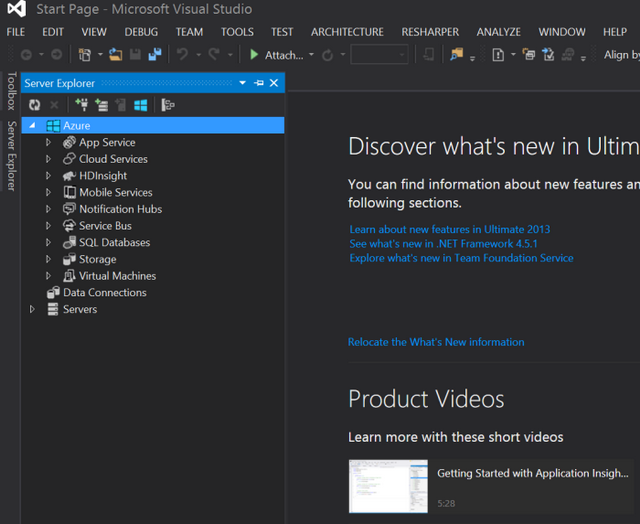Expand the HDInsight node
Screen dimensions: 640x524
[x=48, y=175]
